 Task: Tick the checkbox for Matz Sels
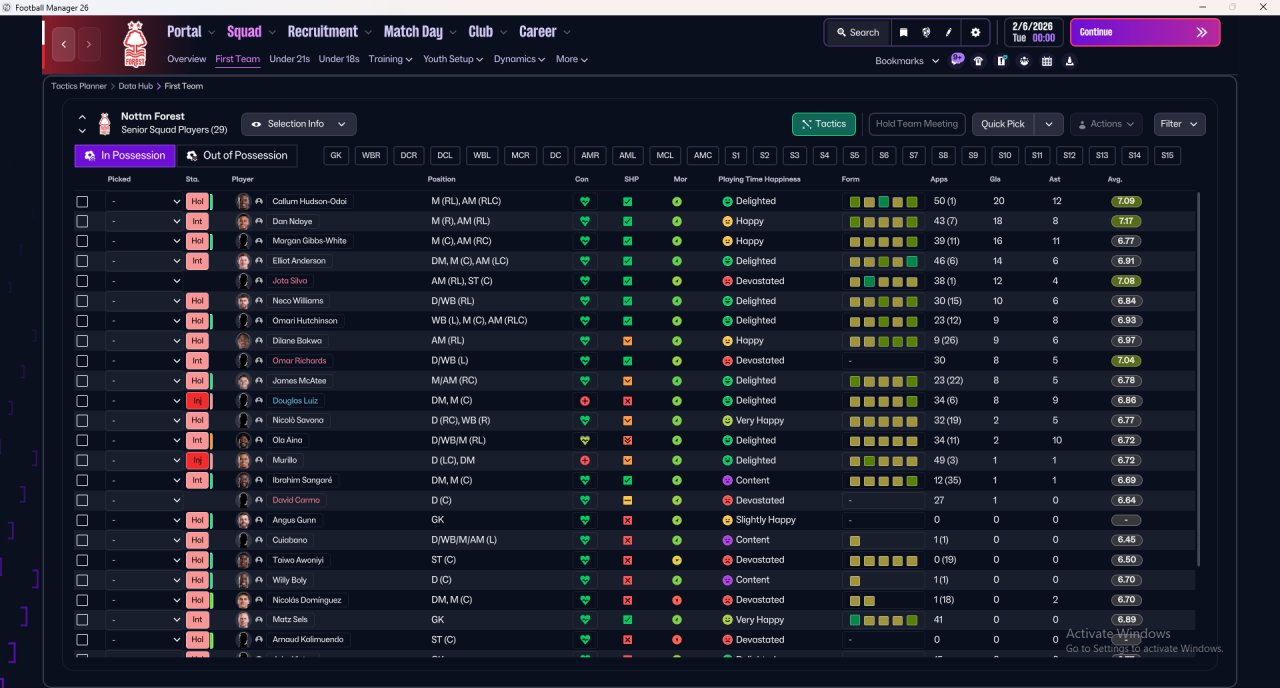(x=82, y=620)
